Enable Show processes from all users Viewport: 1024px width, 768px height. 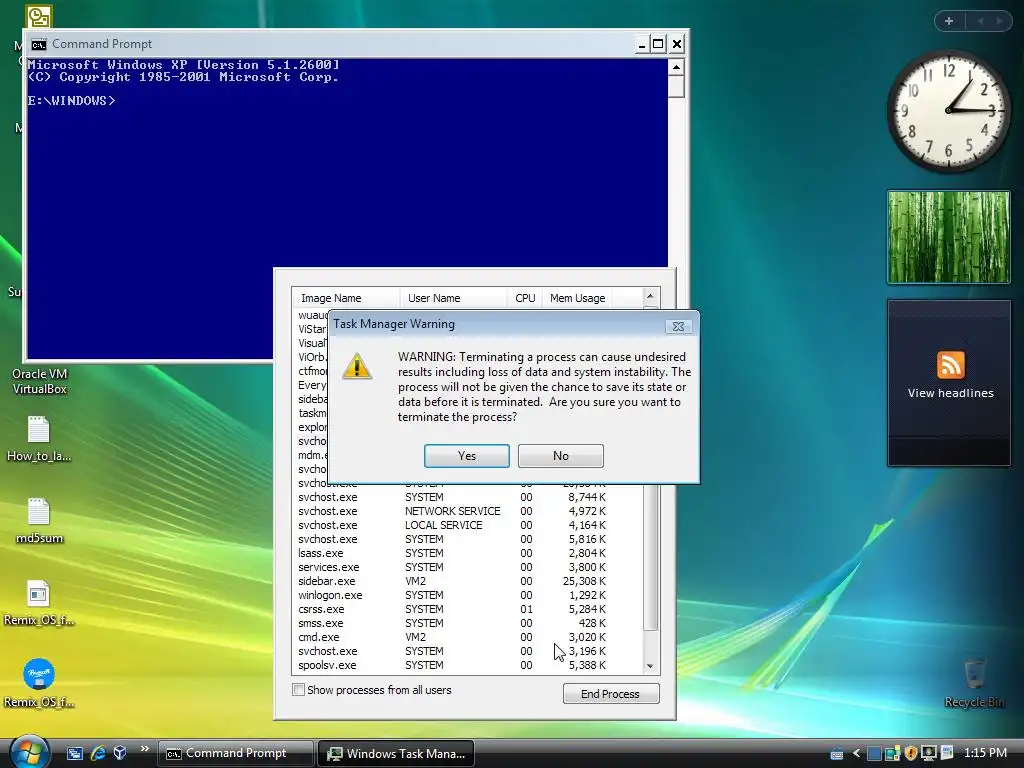coord(298,690)
